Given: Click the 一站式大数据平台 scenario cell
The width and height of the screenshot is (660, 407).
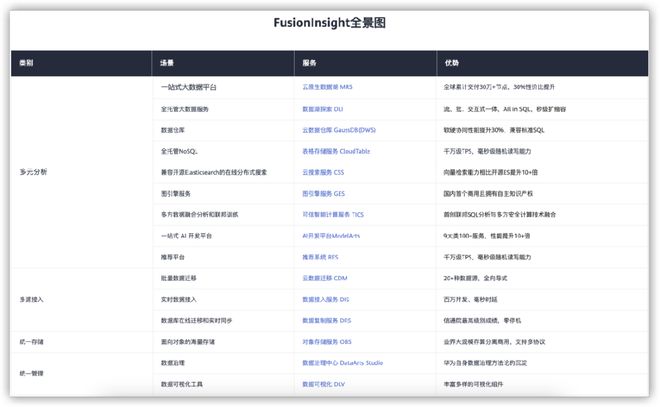Looking at the screenshot, I should point(189,87).
